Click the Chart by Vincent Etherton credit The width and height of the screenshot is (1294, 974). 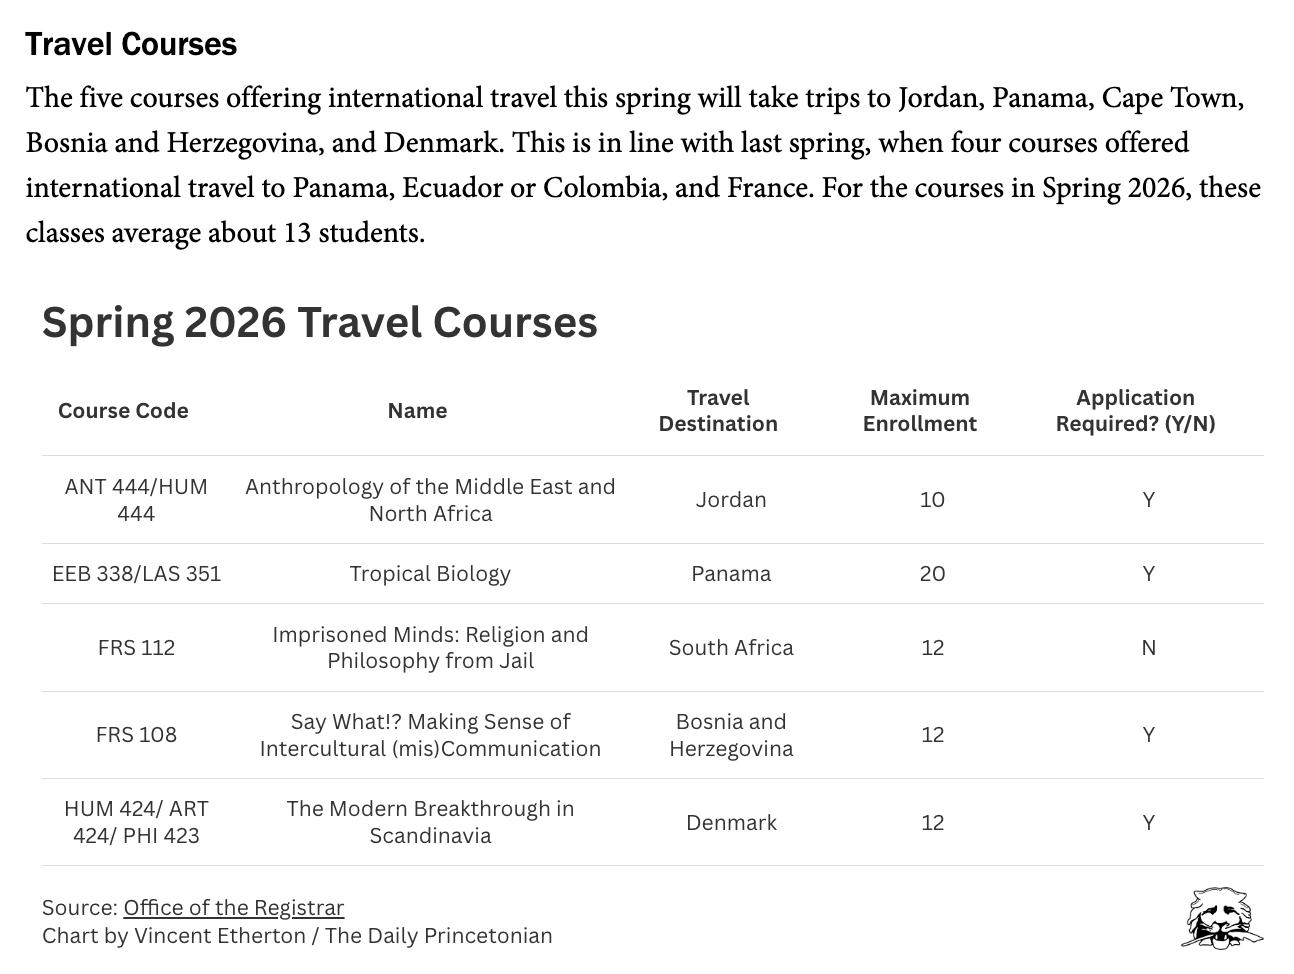tap(297, 935)
